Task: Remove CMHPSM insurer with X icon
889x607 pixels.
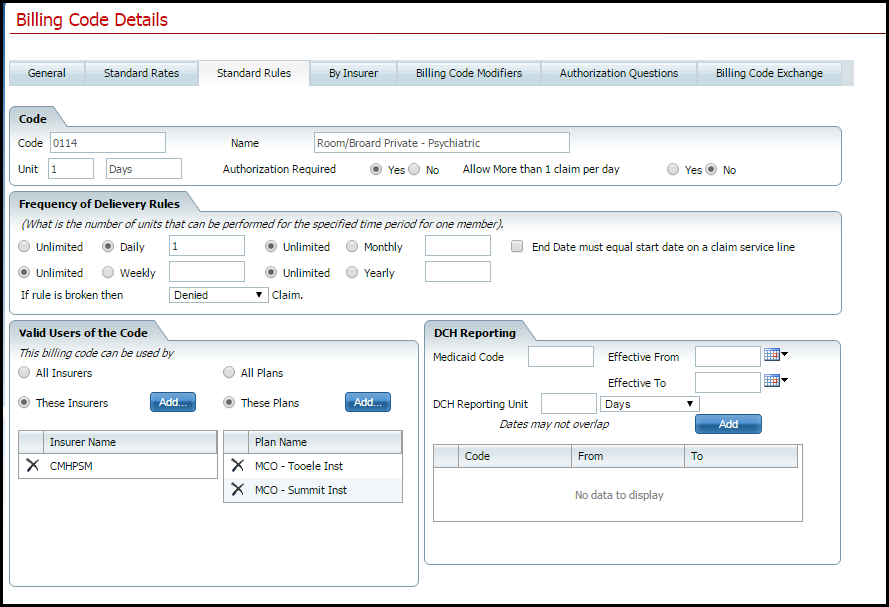Action: coord(33,466)
